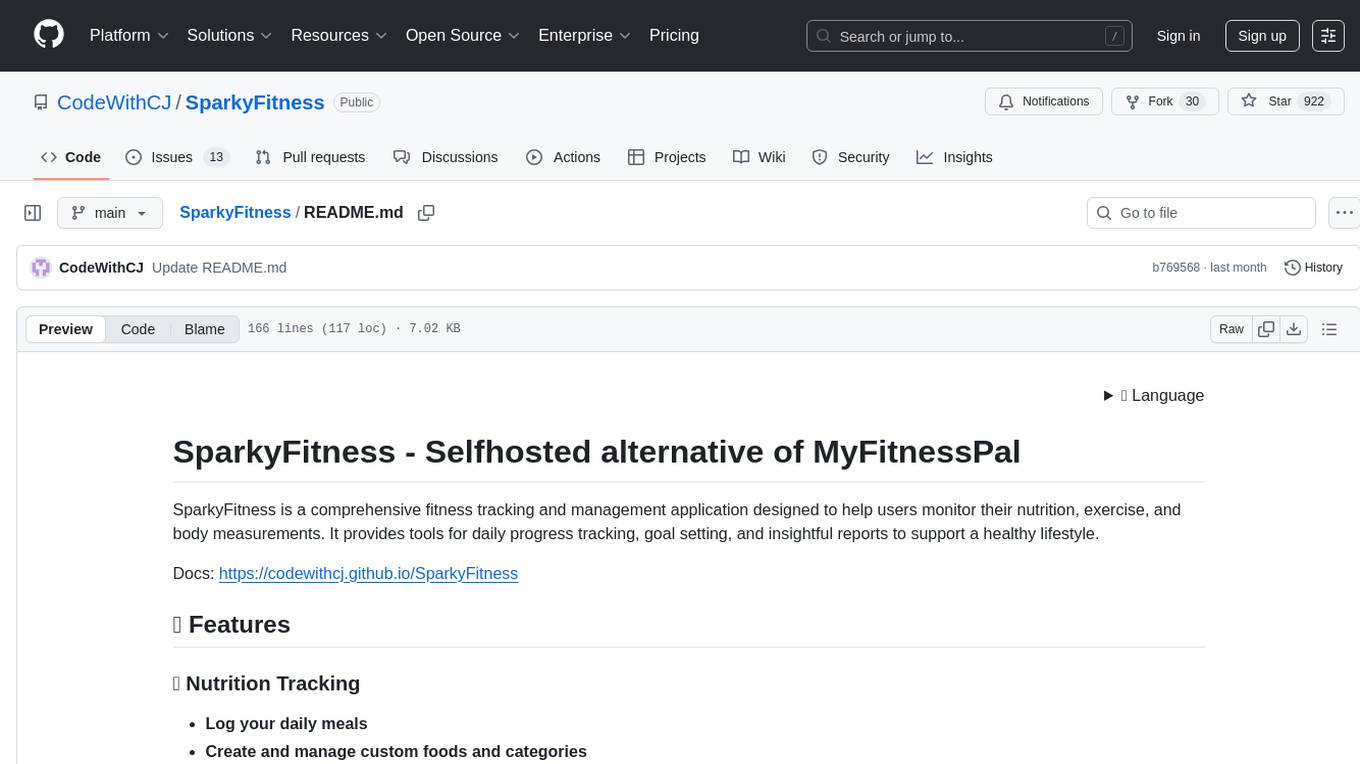The width and height of the screenshot is (1360, 764).
Task: Download the raw README file
Action: (1293, 329)
